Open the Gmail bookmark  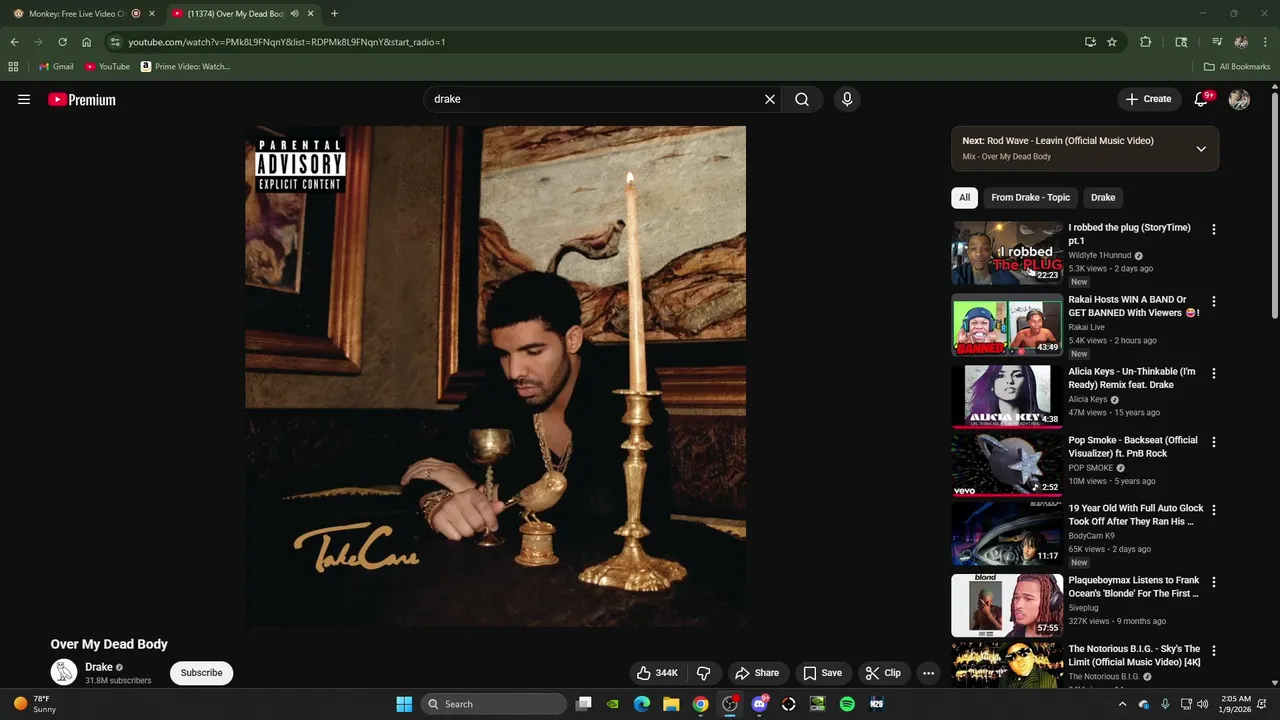[x=56, y=66]
